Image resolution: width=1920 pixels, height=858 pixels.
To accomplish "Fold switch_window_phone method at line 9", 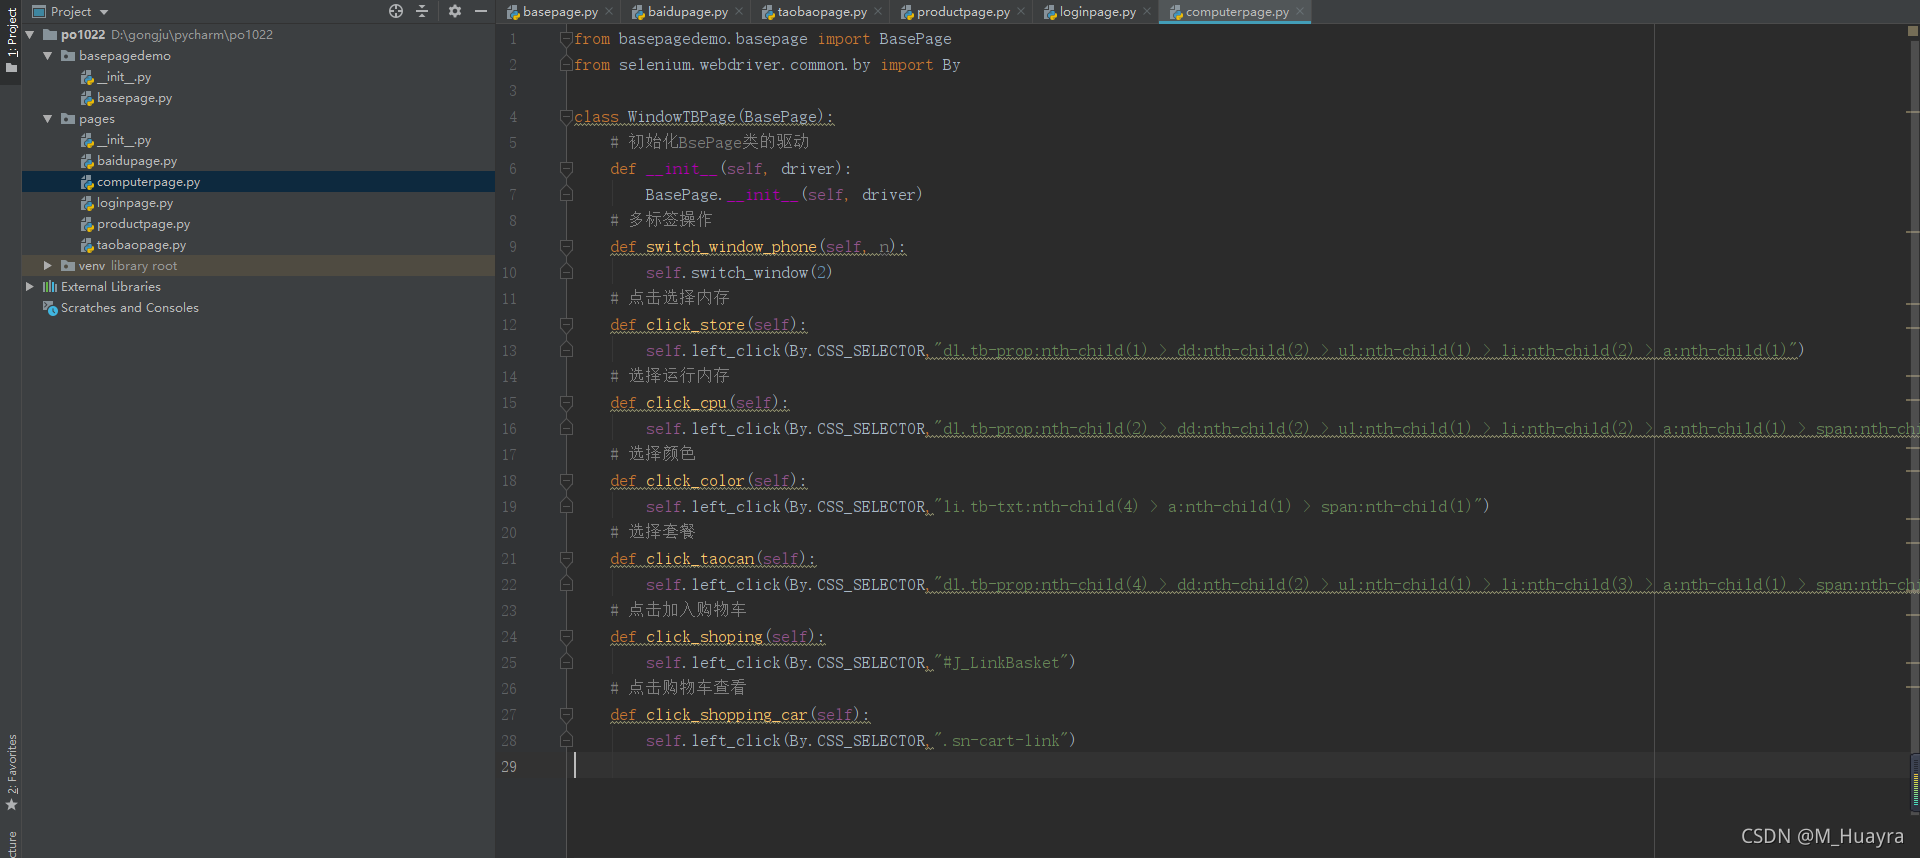I will point(566,246).
